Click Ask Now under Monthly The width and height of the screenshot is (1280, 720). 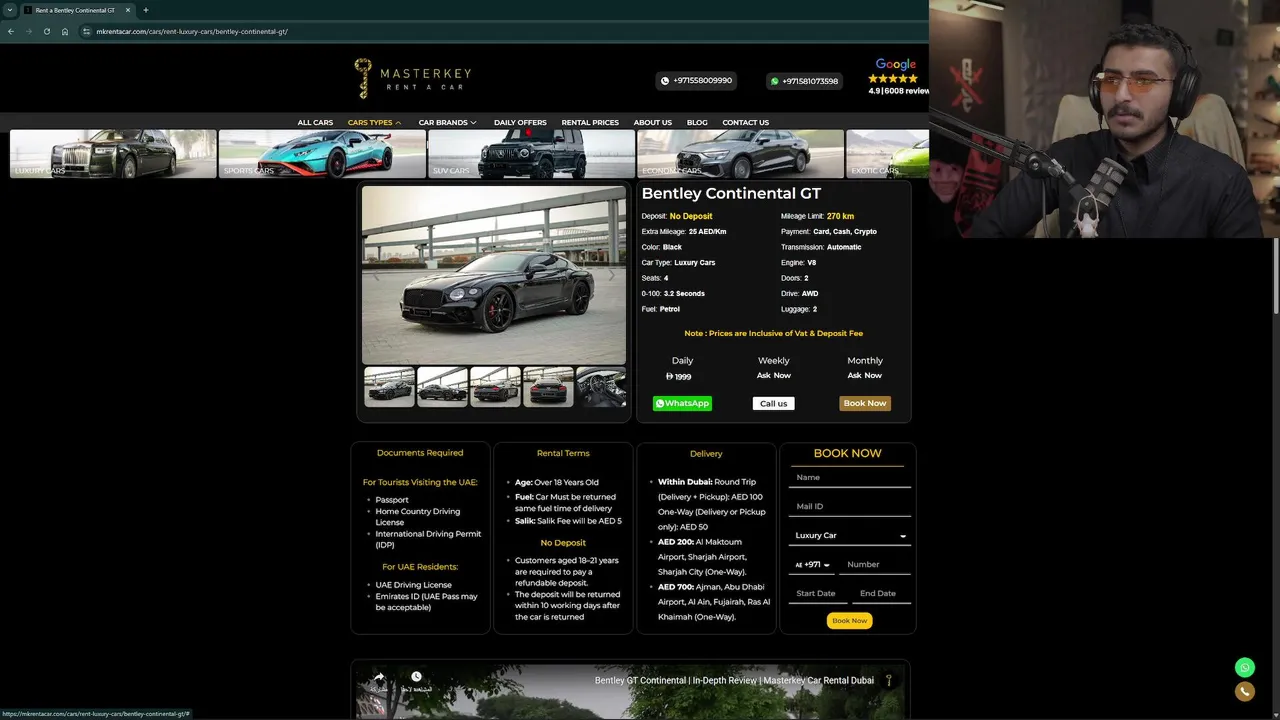(x=865, y=375)
